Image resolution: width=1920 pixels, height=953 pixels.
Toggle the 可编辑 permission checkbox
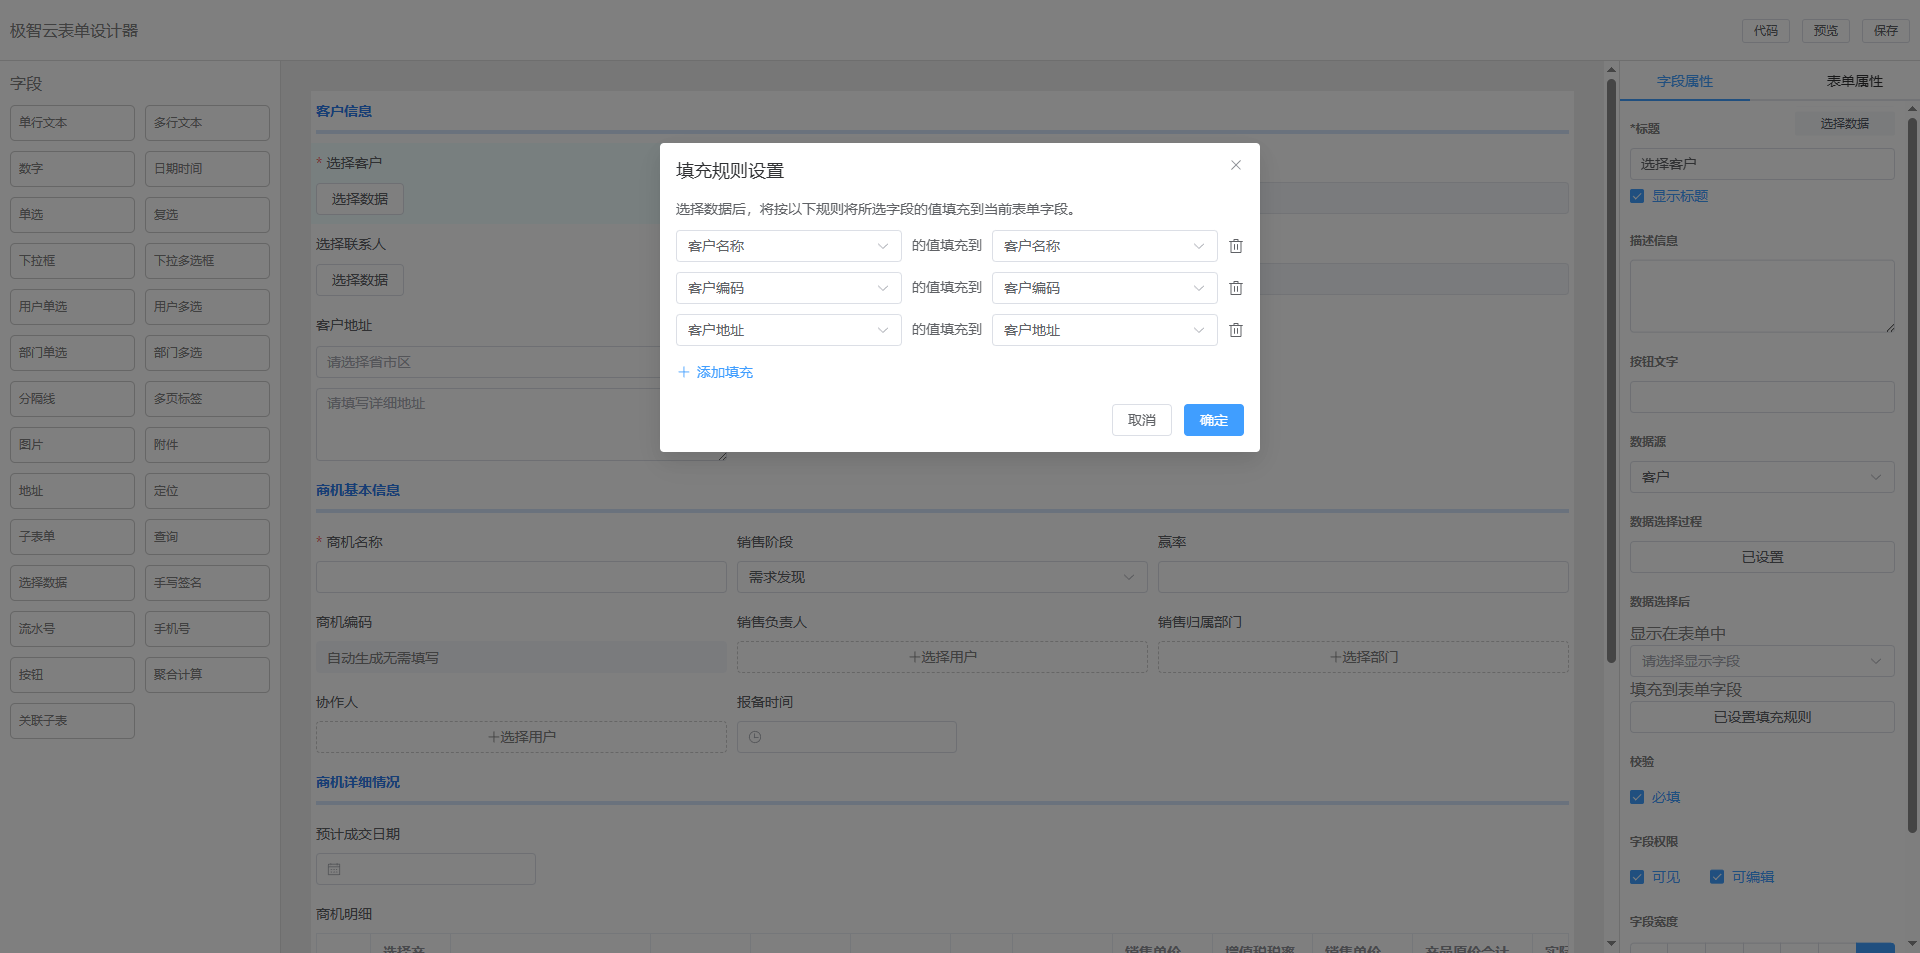(x=1717, y=877)
